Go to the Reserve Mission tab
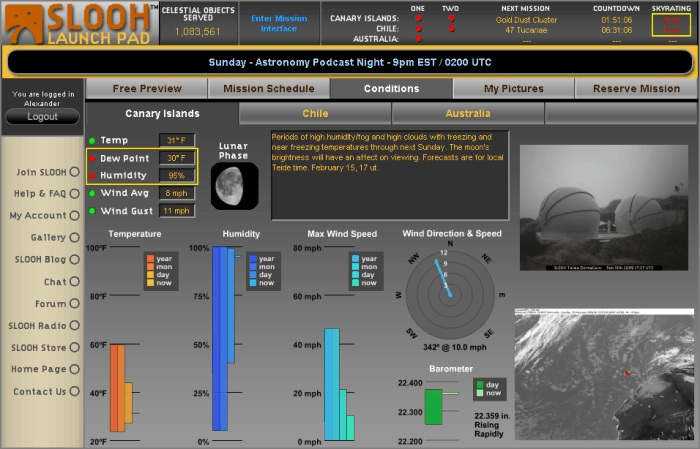 636,88
